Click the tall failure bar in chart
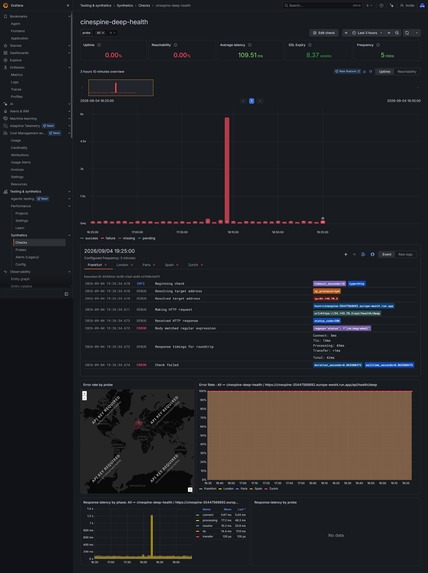 pyautogui.click(x=227, y=170)
